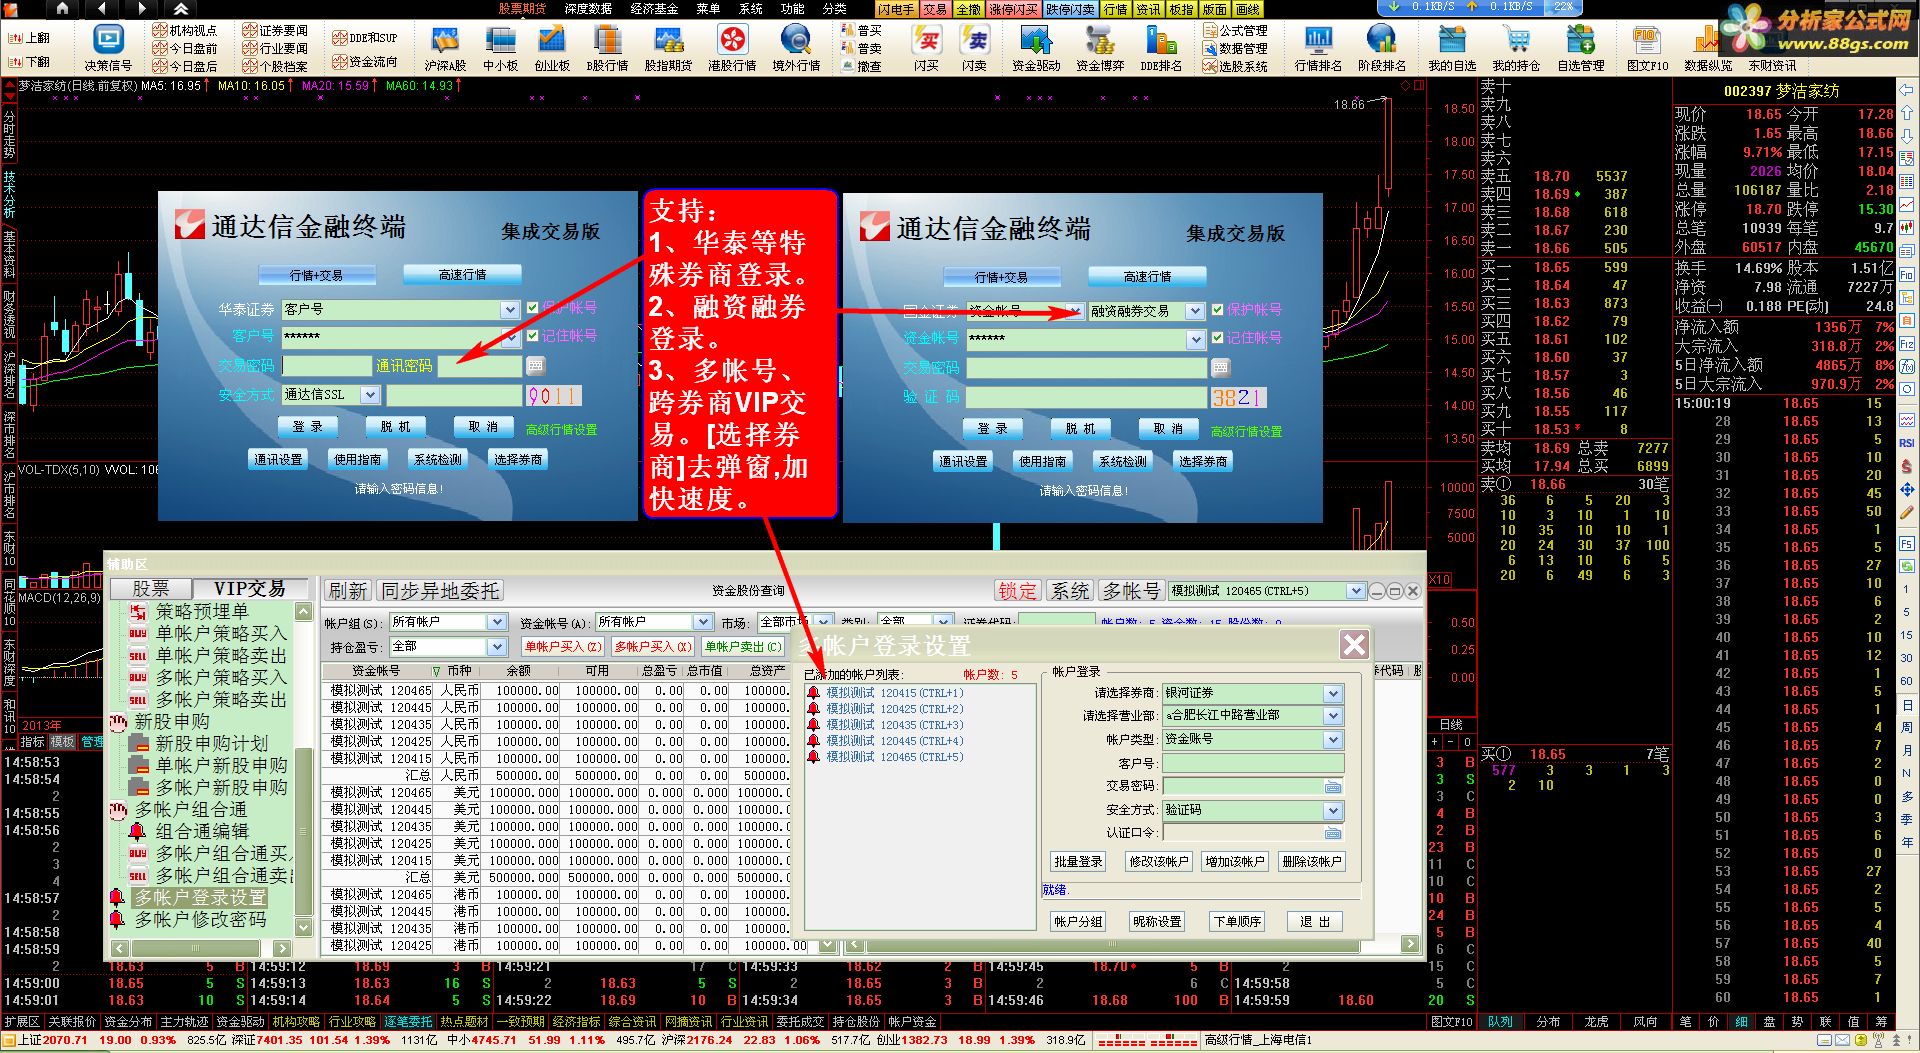
Task: Click the 增加该帐户 button
Action: (1234, 861)
